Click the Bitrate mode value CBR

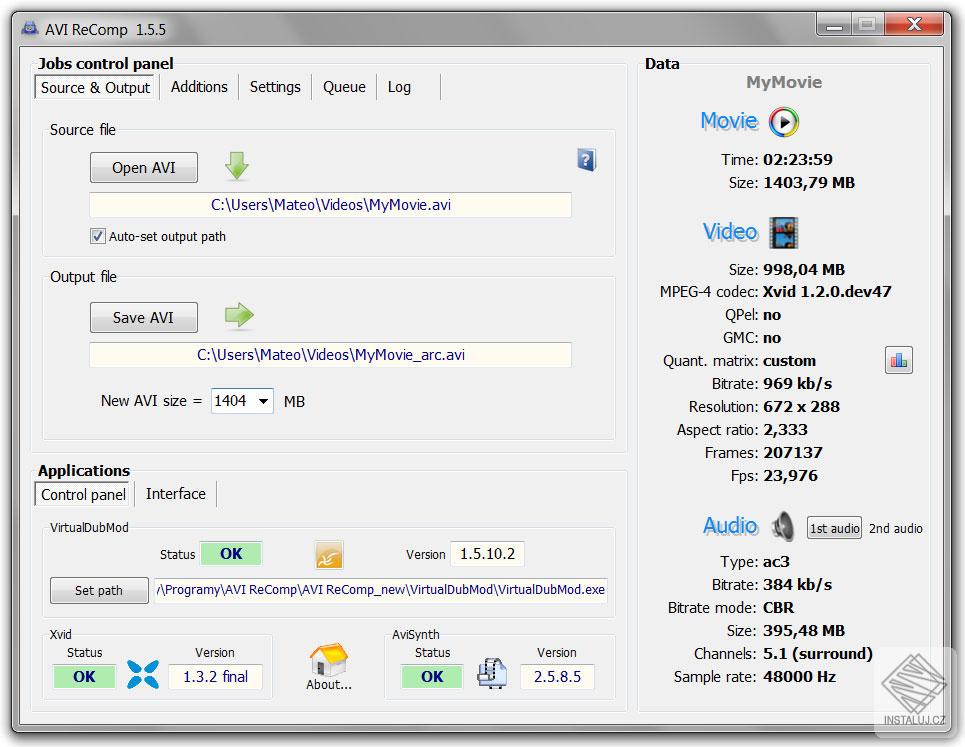(779, 608)
